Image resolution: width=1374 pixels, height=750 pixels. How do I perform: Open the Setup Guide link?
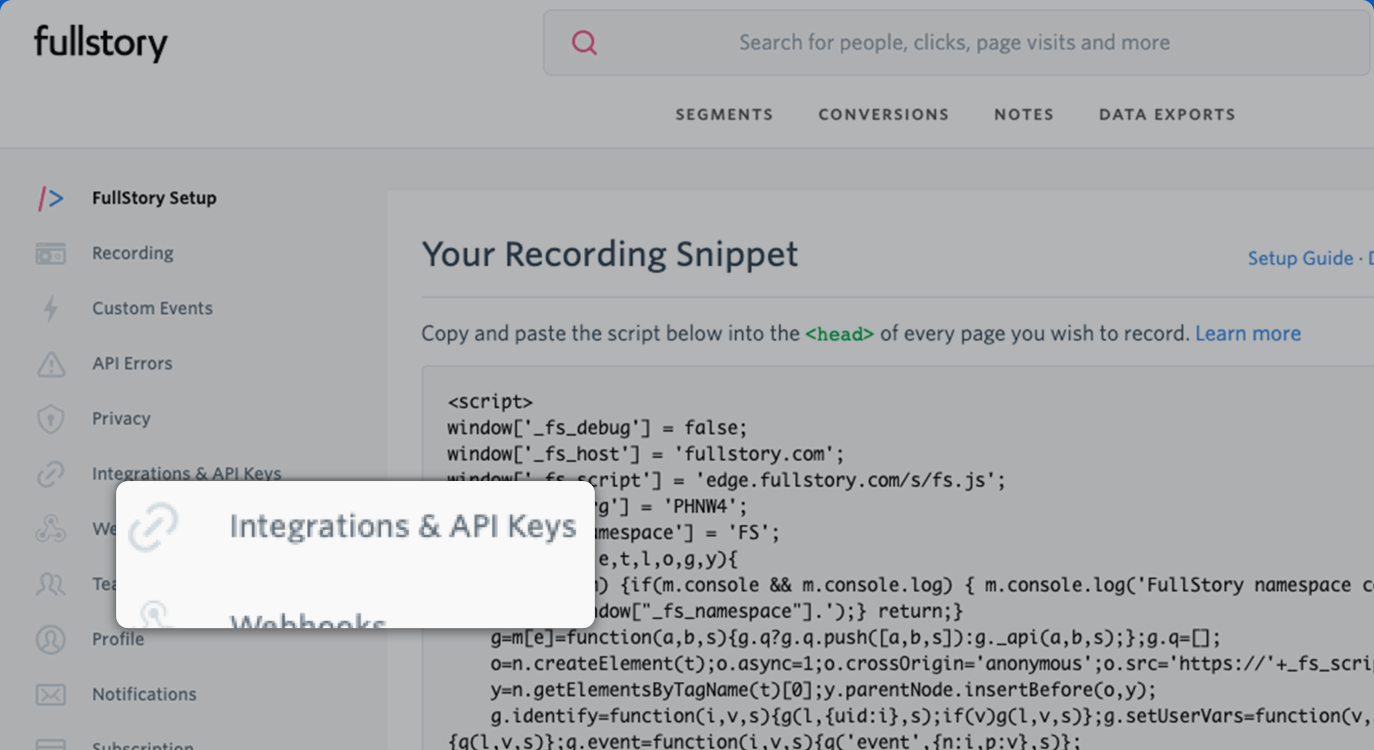[1300, 258]
